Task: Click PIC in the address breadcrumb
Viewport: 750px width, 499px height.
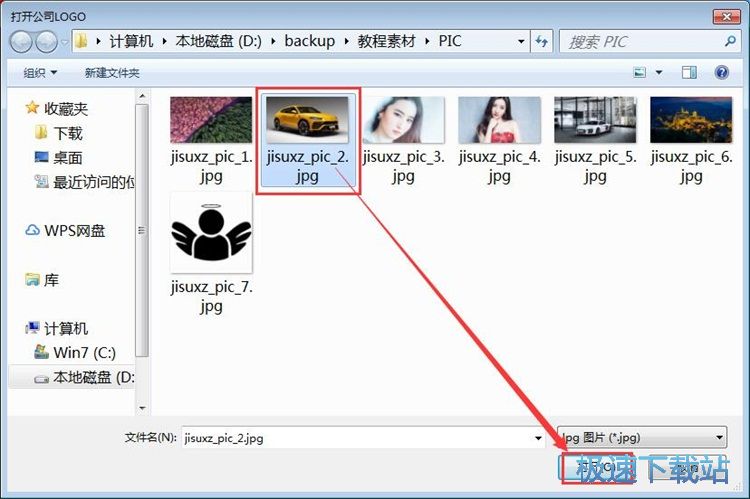Action: [x=450, y=41]
